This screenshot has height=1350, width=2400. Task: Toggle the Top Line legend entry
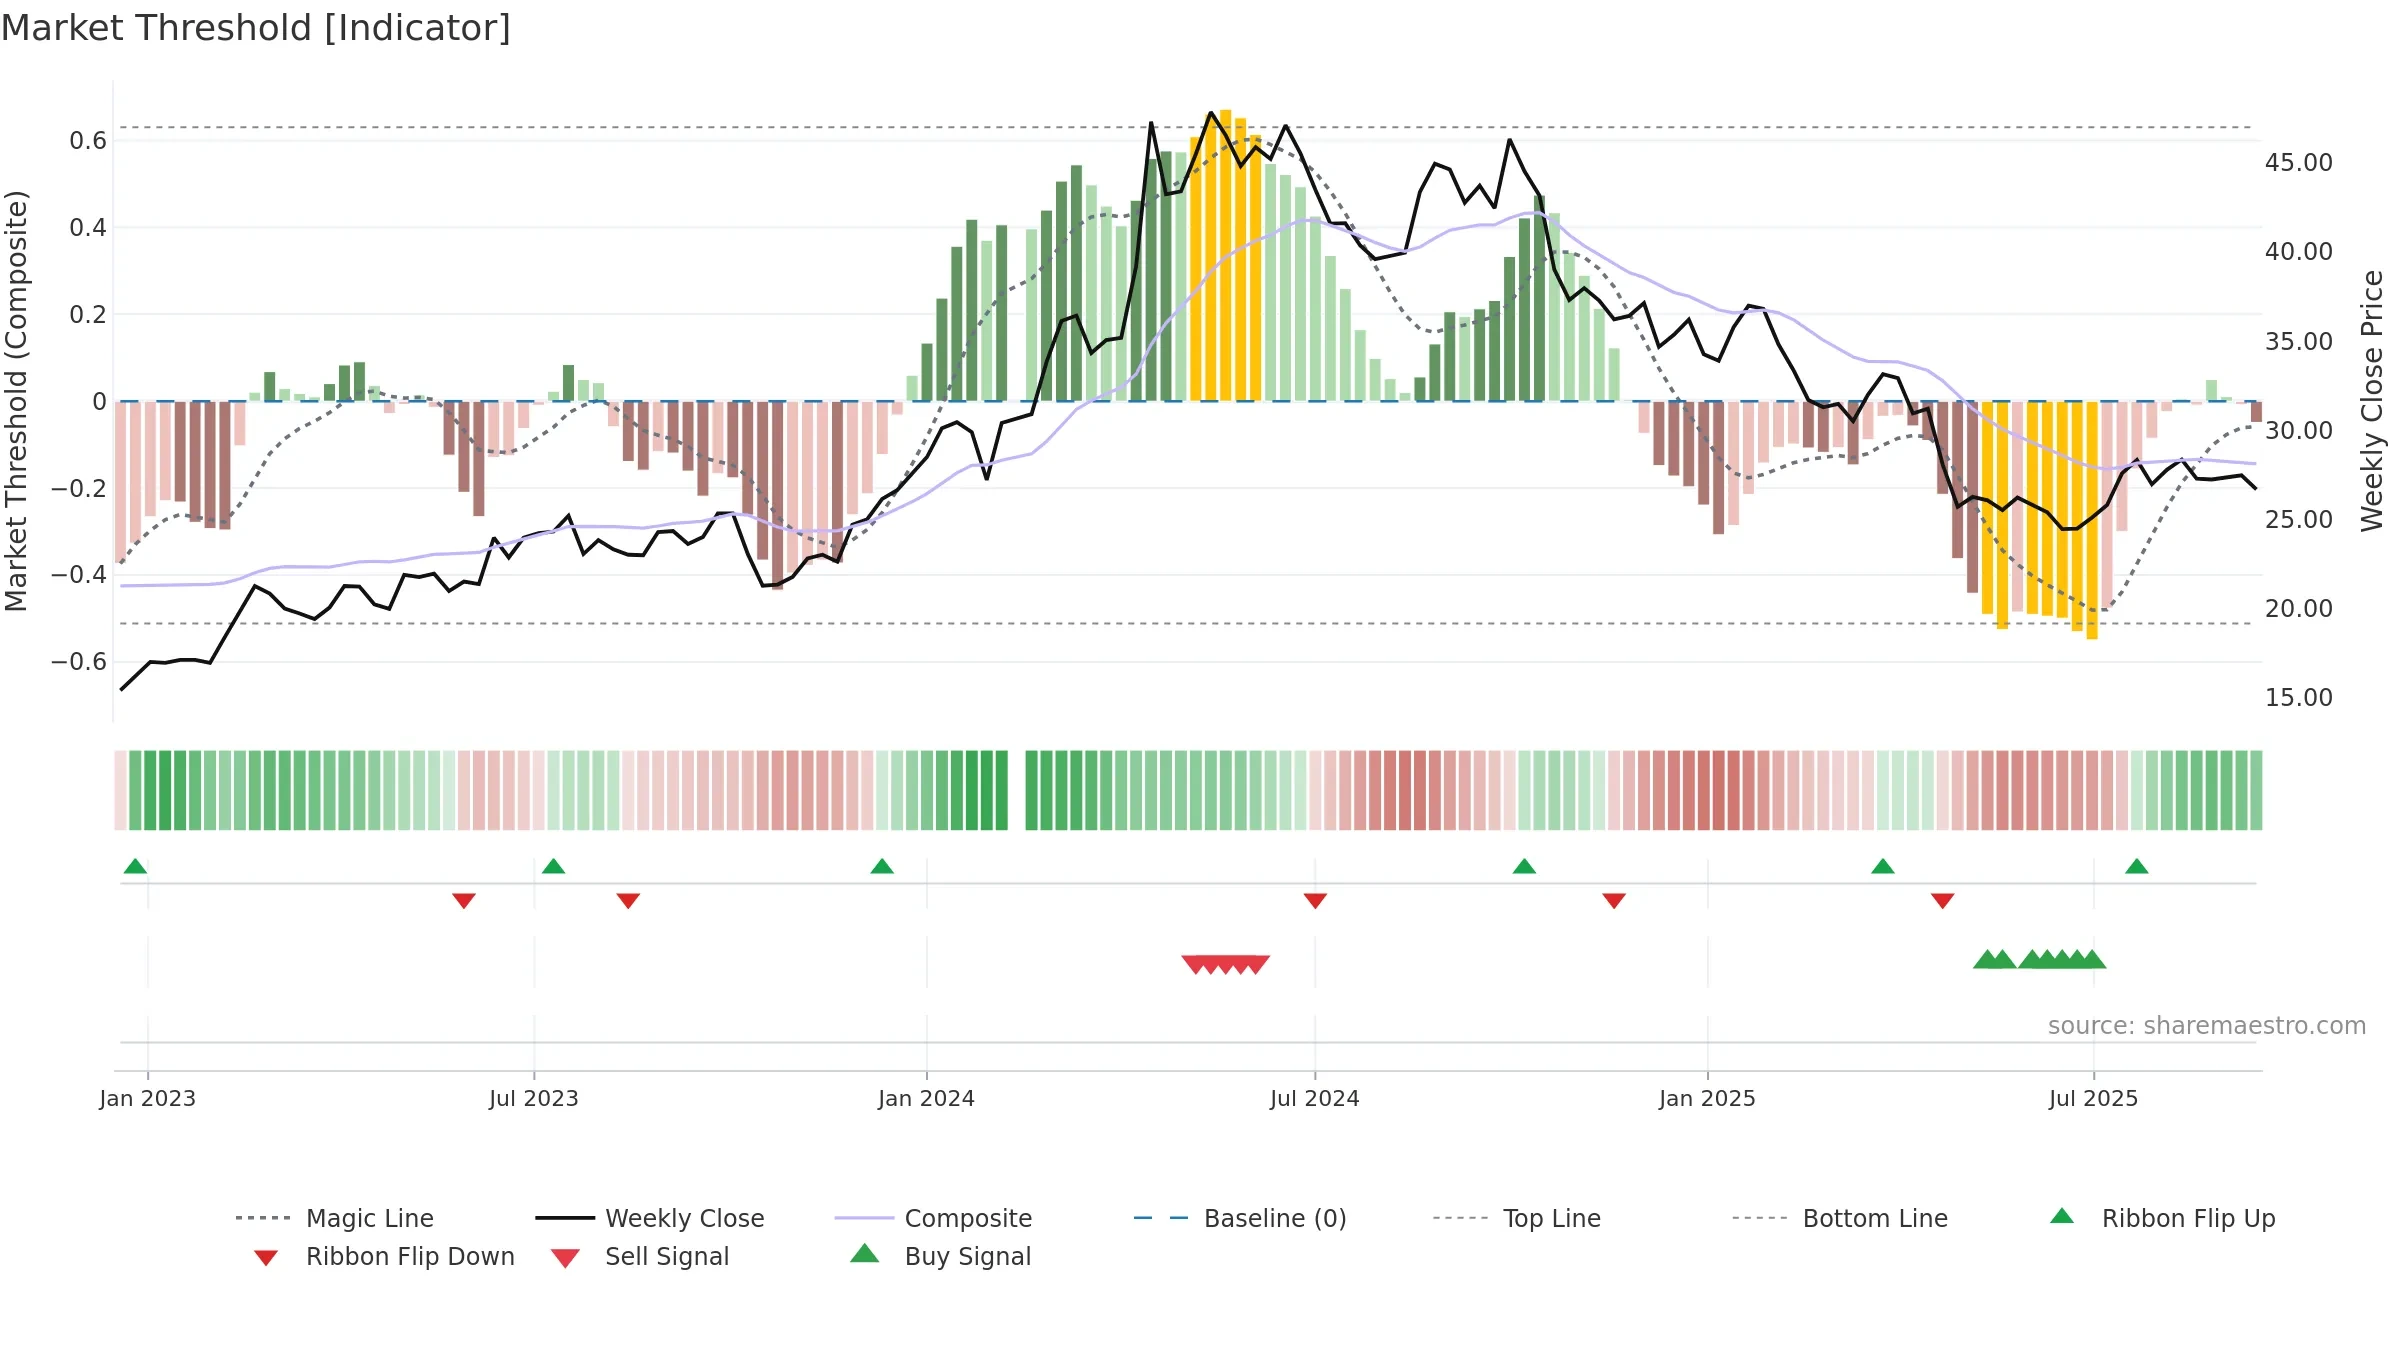coord(1517,1218)
